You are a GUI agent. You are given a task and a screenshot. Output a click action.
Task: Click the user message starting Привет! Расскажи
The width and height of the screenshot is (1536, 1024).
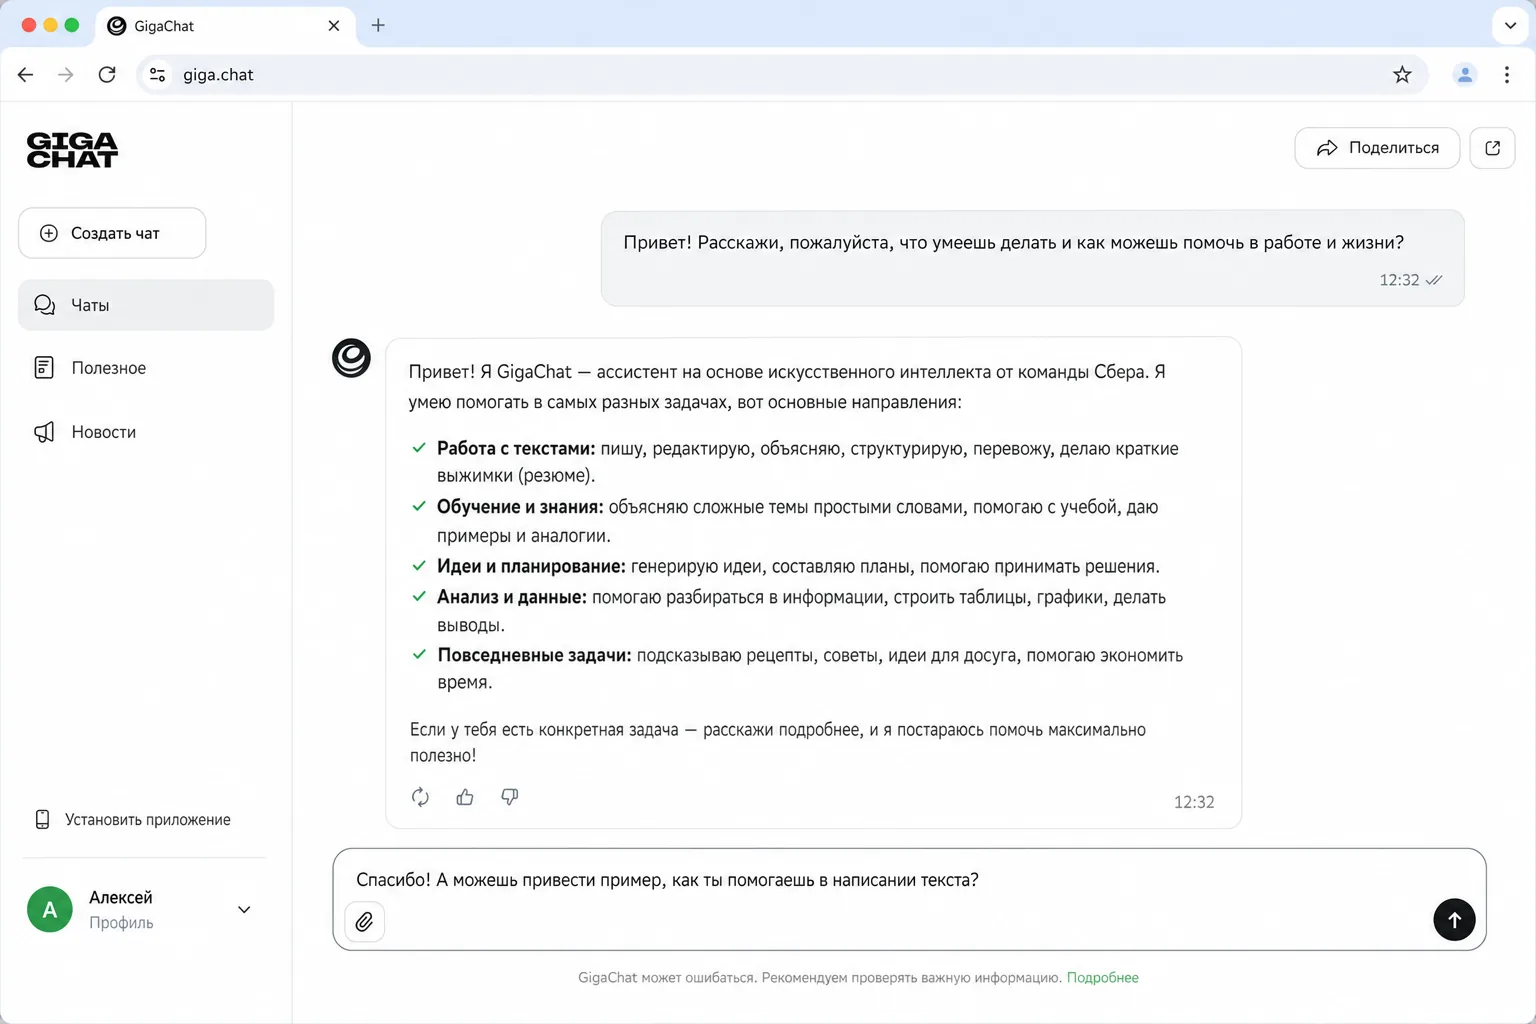[1032, 258]
